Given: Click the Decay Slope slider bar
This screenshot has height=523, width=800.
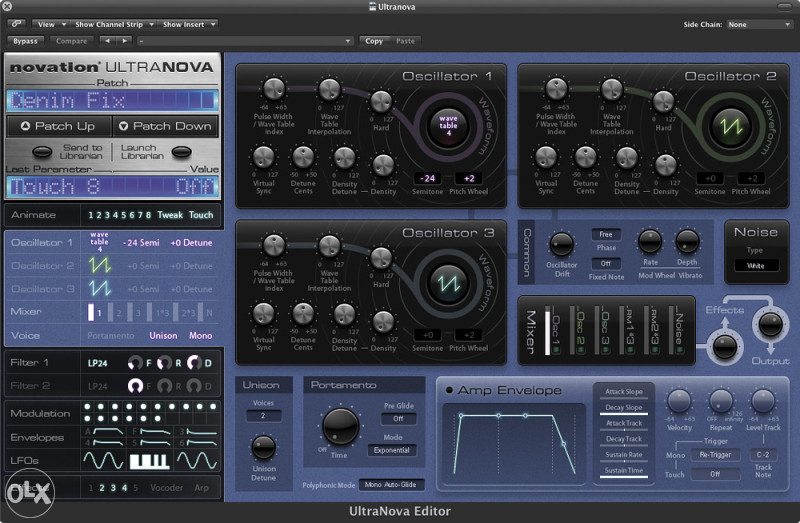Looking at the screenshot, I should pos(623,414).
